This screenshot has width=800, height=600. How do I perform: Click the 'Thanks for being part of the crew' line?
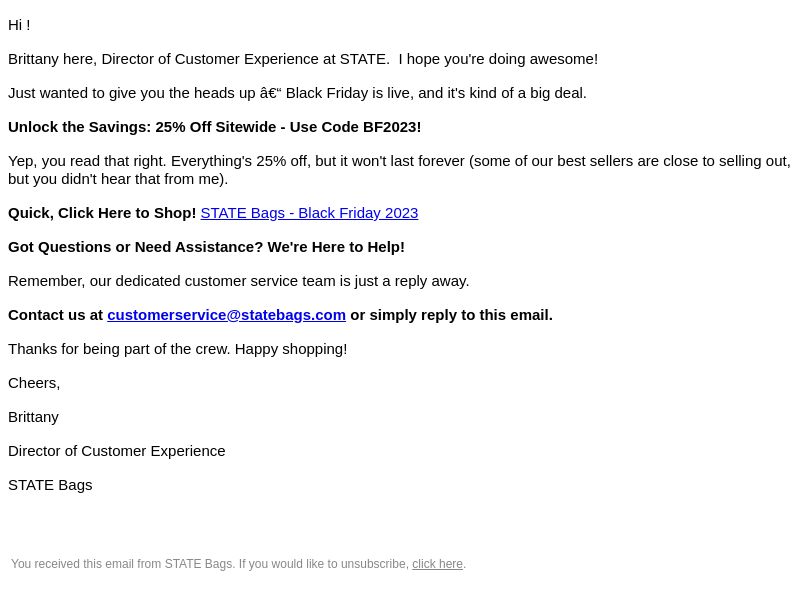point(178,349)
